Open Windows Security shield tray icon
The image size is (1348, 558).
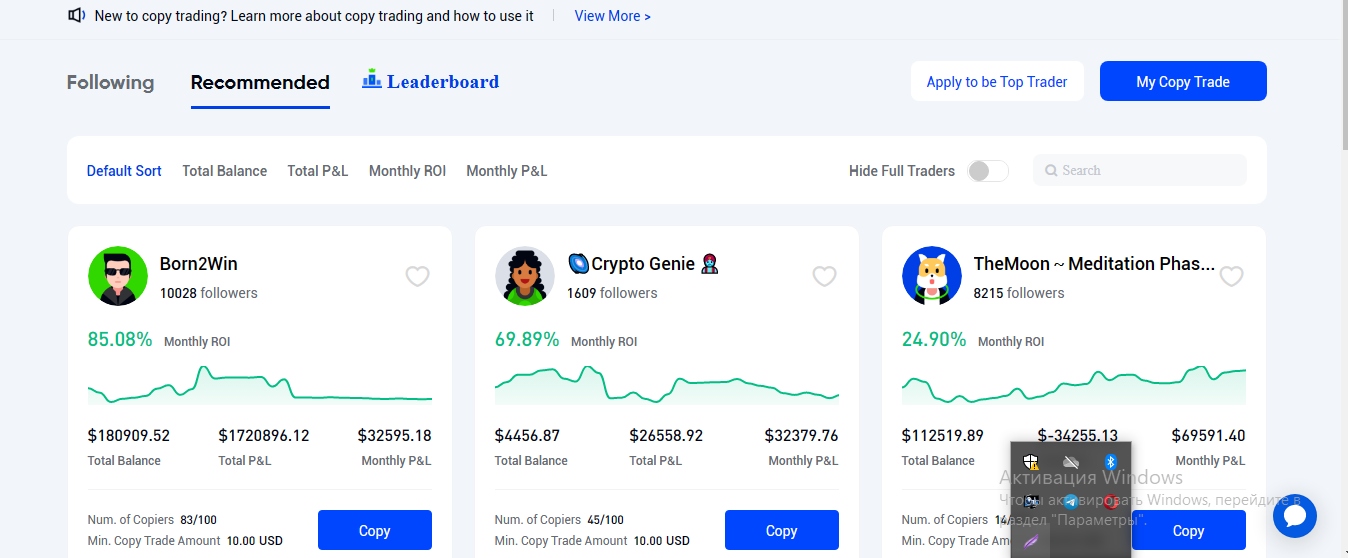pos(1031,462)
